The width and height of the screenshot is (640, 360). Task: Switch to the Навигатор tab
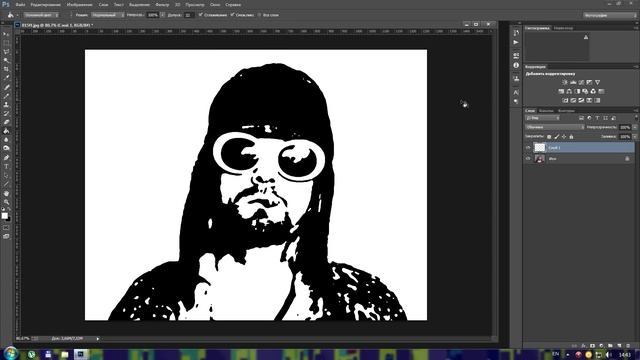pos(563,28)
